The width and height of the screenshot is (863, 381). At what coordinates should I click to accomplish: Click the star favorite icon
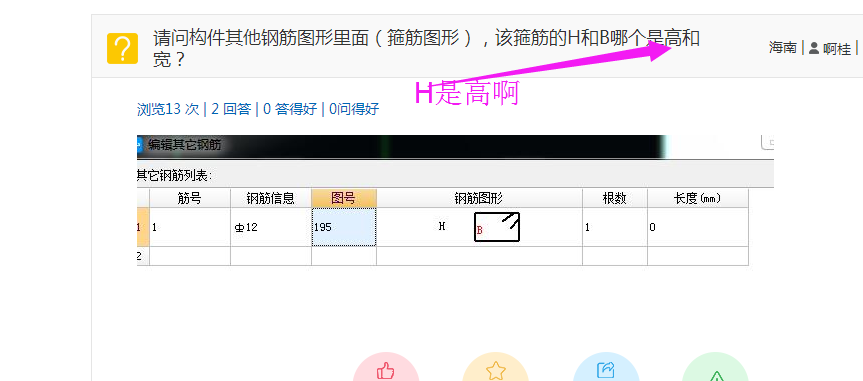pyautogui.click(x=495, y=370)
